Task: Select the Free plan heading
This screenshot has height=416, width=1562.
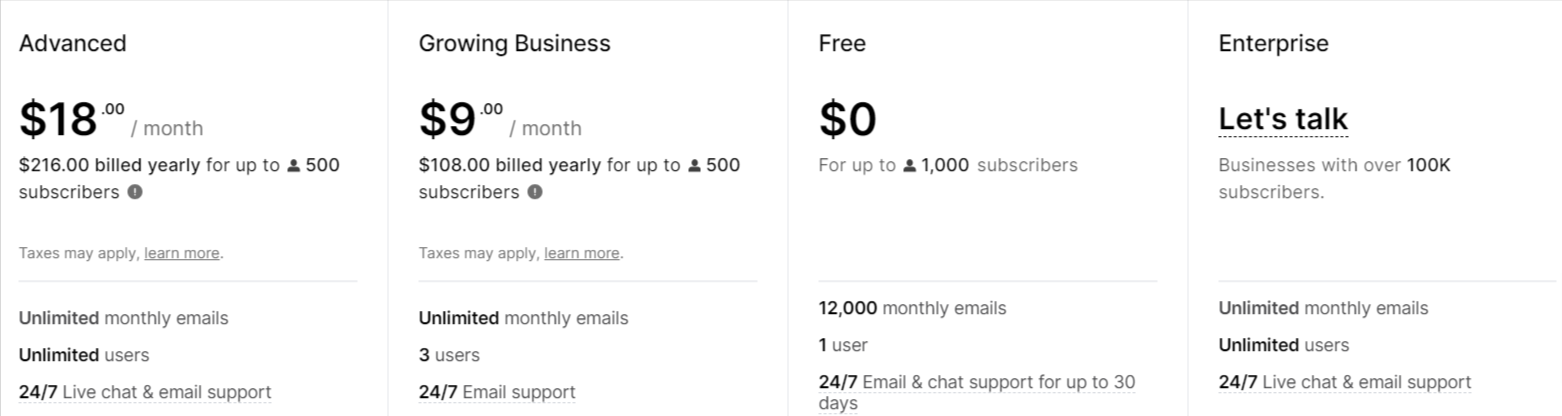Action: click(x=842, y=43)
